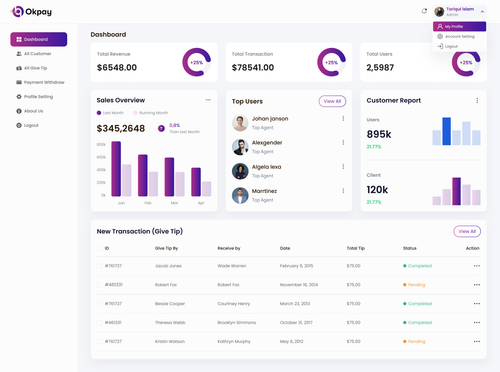
Task: Click View All in New Transaction
Action: [467, 231]
